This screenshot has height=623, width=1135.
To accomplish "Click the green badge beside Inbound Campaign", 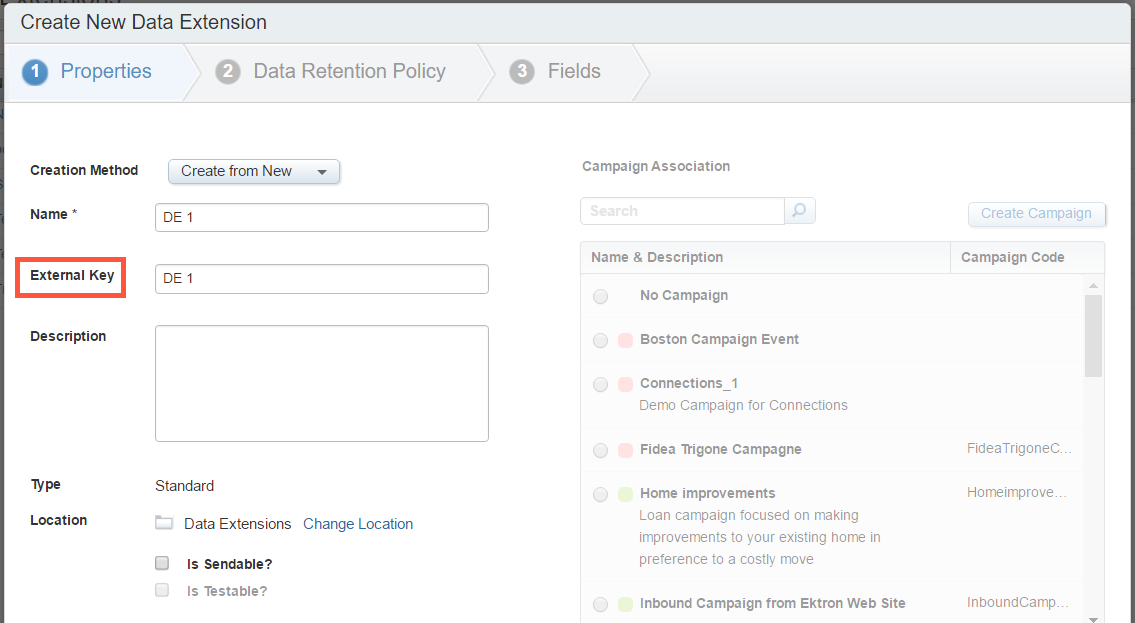I will pos(626,604).
